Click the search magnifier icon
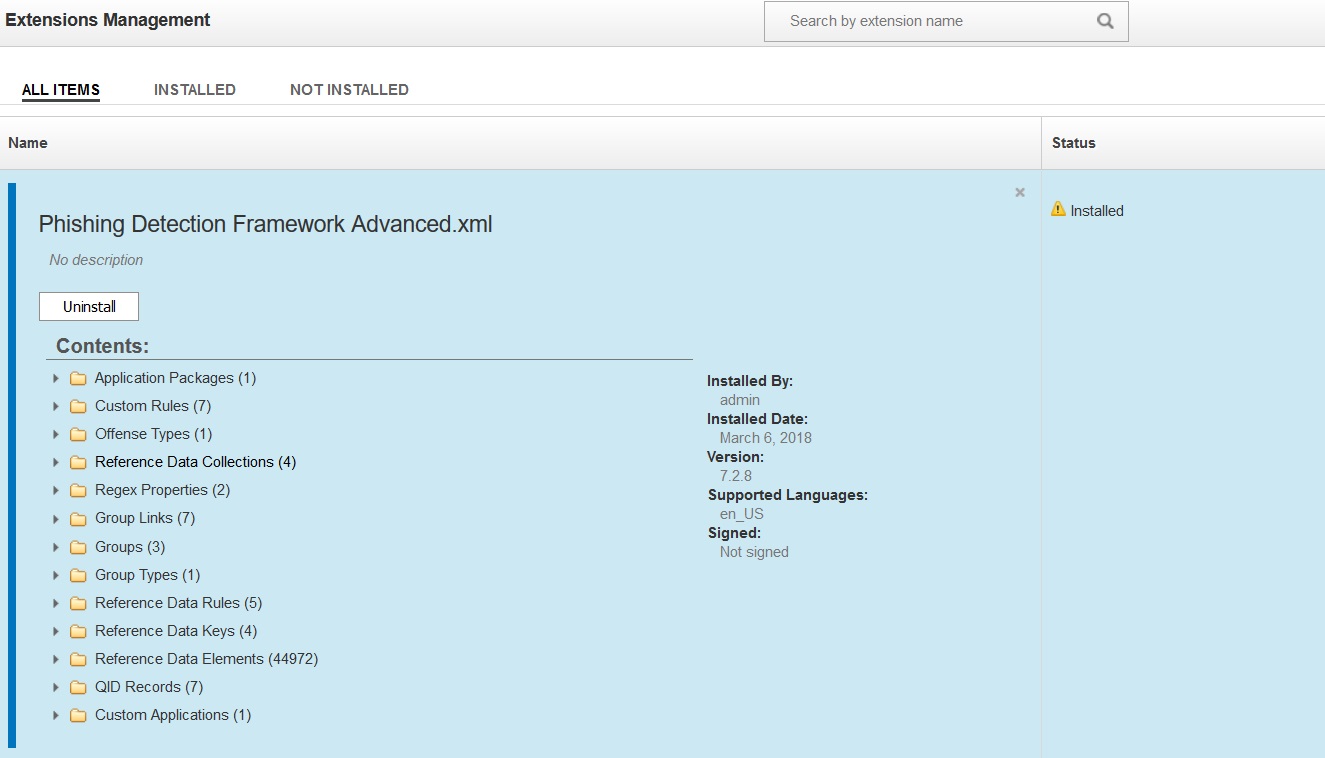This screenshot has width=1325, height=758. (1105, 21)
